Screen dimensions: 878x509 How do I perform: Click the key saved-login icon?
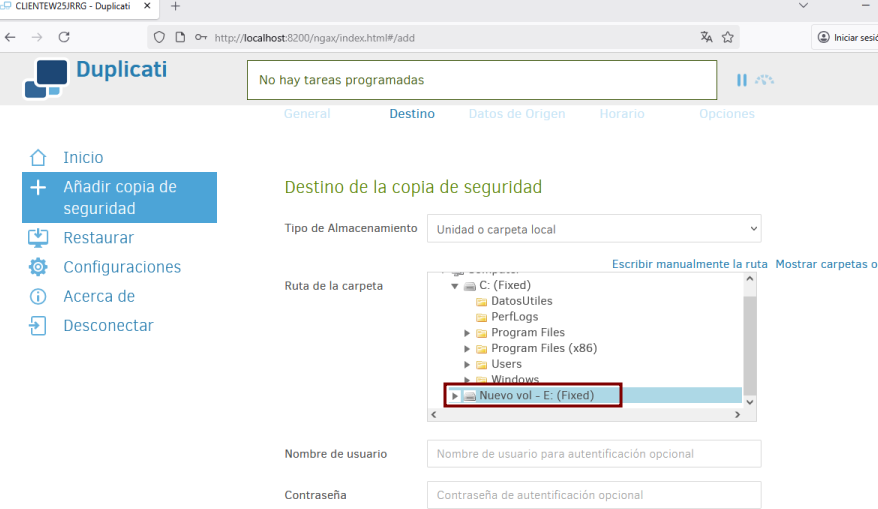point(200,38)
